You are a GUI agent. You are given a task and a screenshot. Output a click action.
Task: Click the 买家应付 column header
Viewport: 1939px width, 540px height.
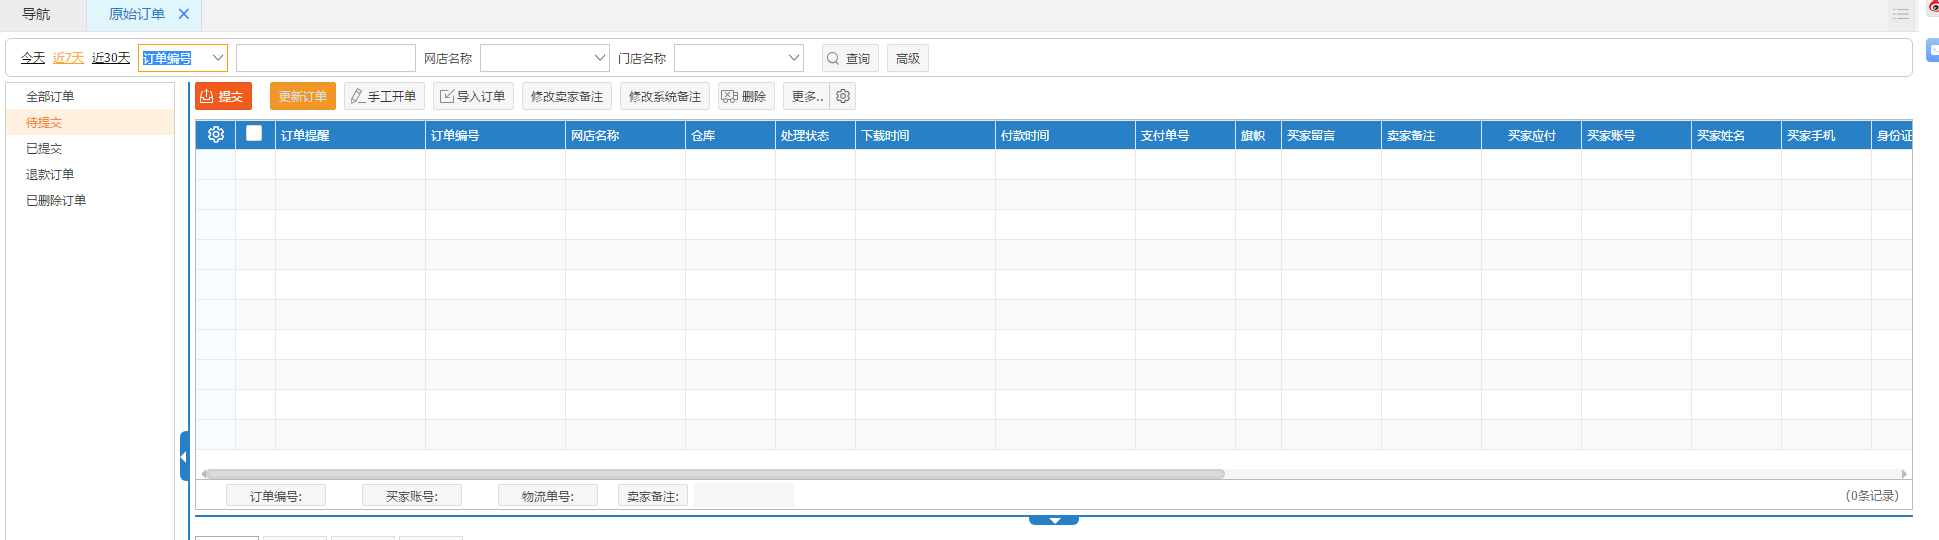coord(1531,135)
